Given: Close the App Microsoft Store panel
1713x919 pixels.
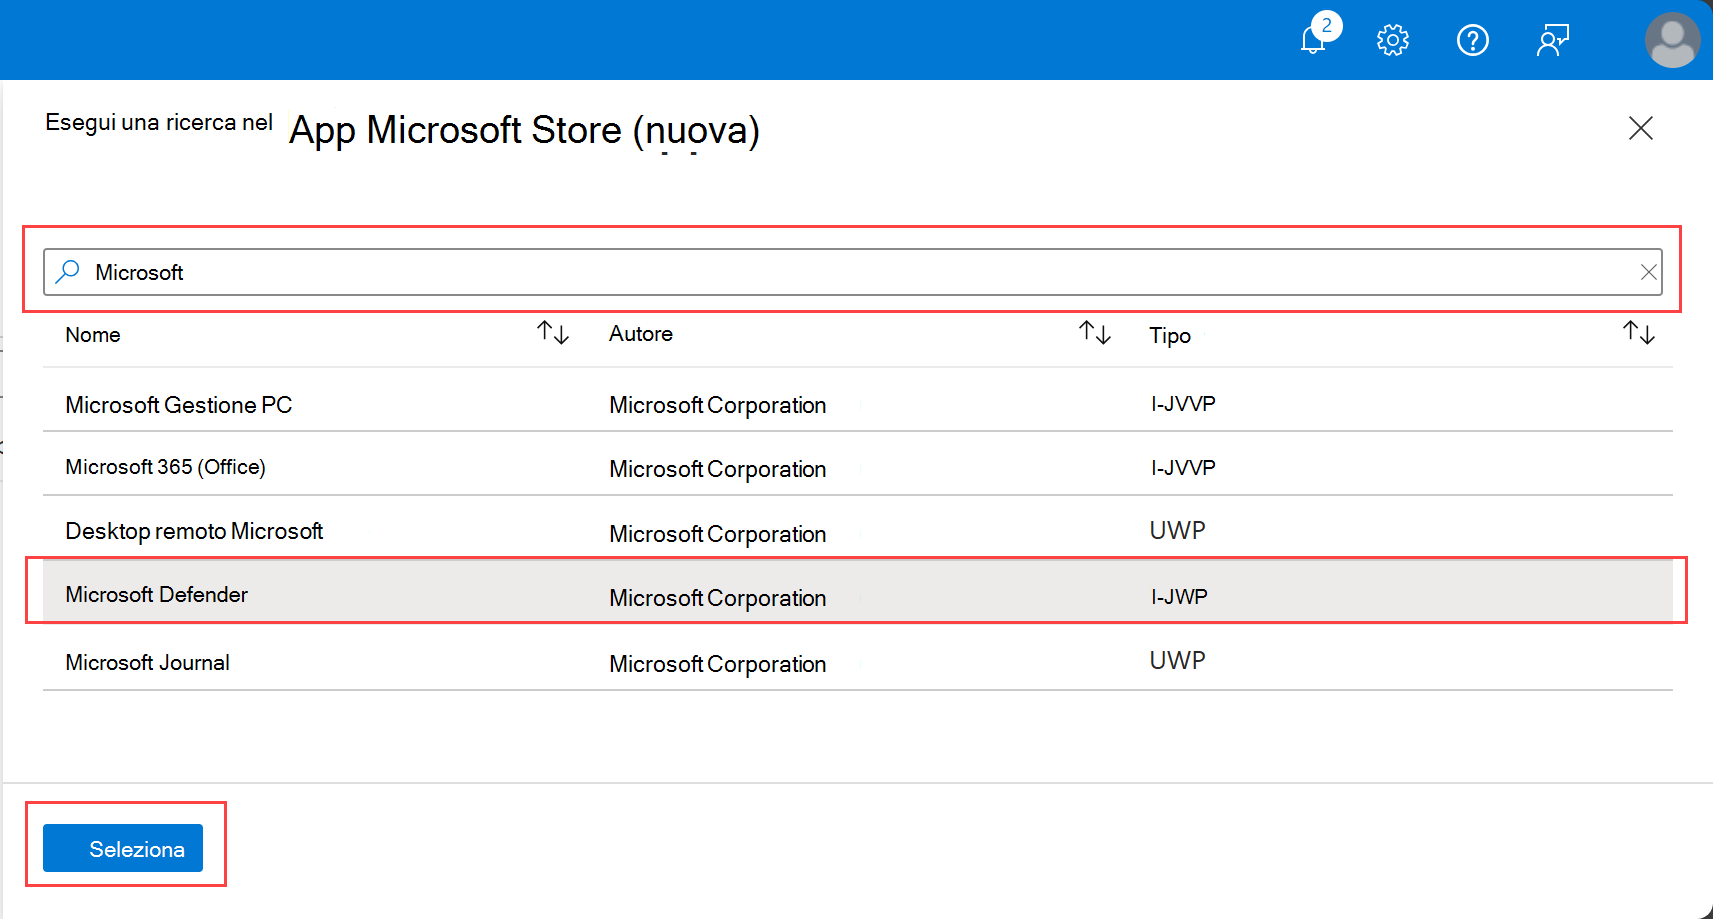Looking at the screenshot, I should (1641, 128).
